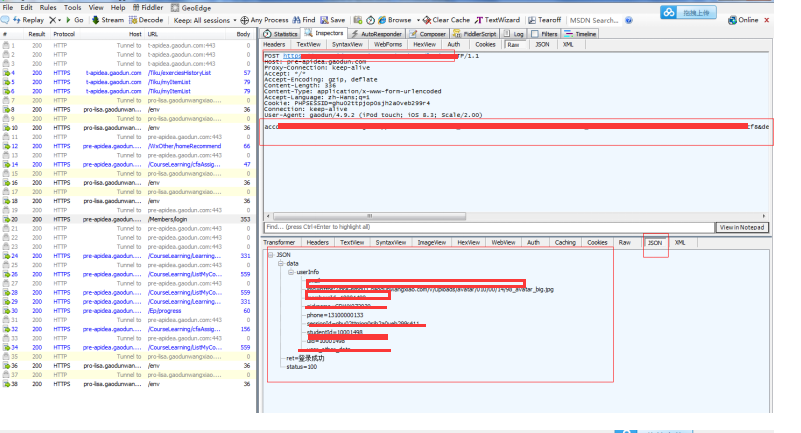The image size is (801, 433).
Task: Toggle Decode option in toolbar
Action: pyautogui.click(x=146, y=20)
